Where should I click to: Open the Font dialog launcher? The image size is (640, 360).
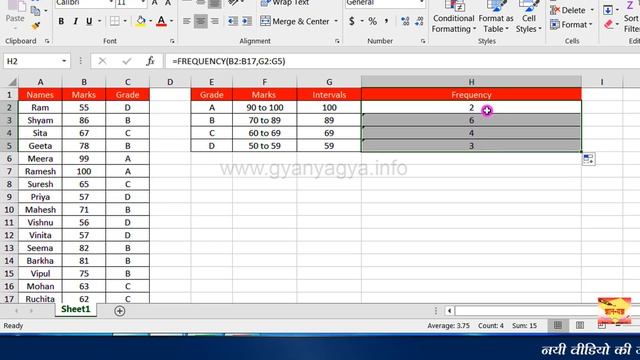tap(172, 41)
